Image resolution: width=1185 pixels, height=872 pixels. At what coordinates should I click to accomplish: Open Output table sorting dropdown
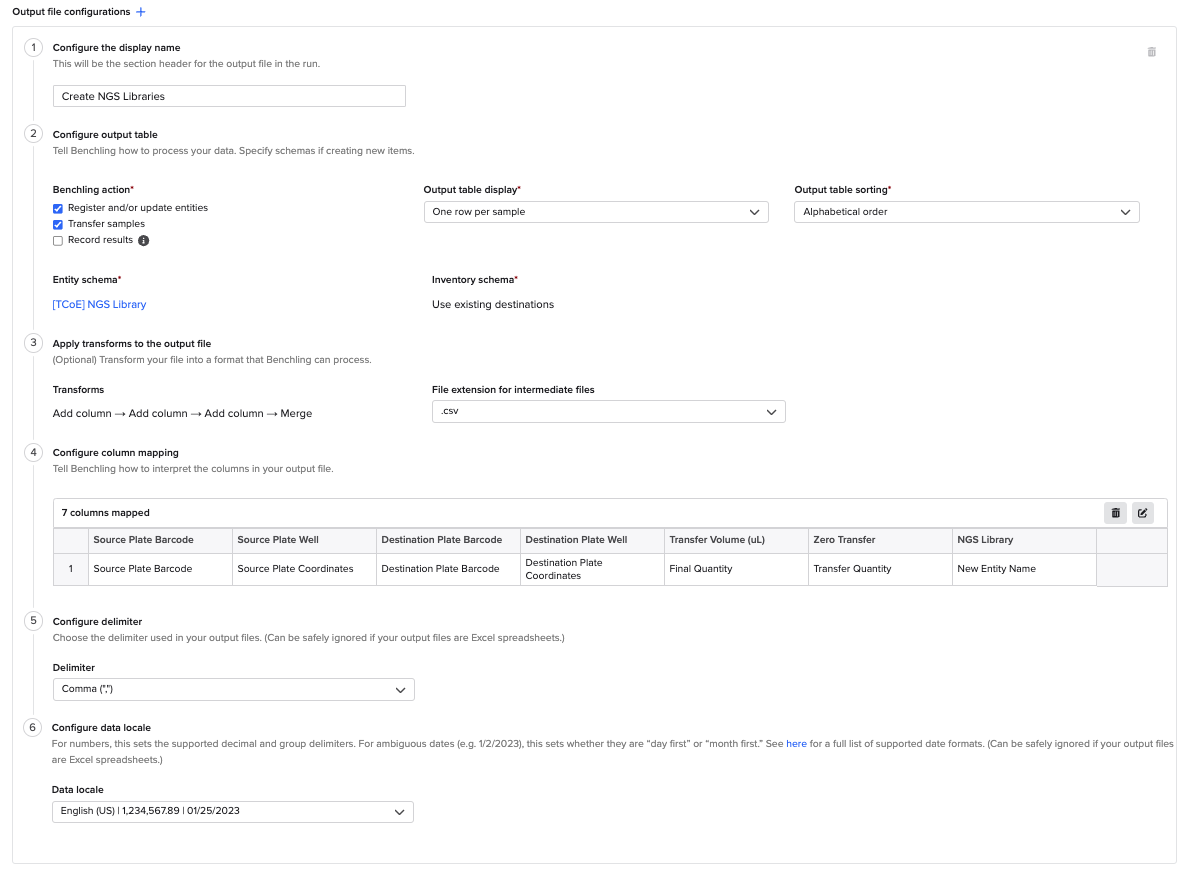[x=967, y=212]
